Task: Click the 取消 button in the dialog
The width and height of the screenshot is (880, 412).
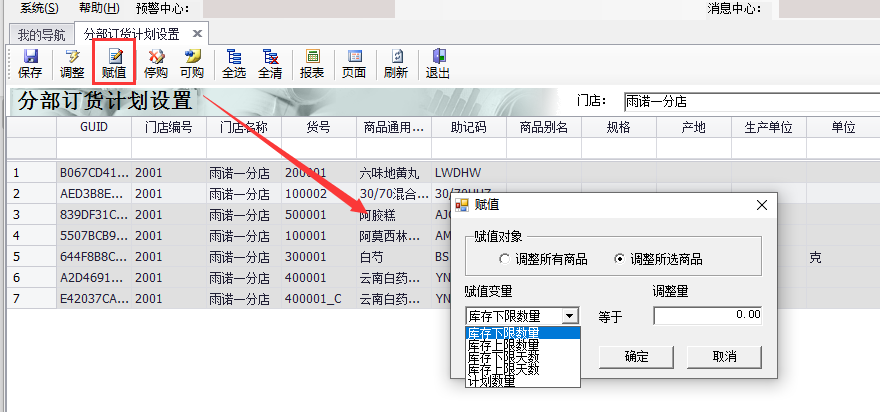Action: (724, 357)
